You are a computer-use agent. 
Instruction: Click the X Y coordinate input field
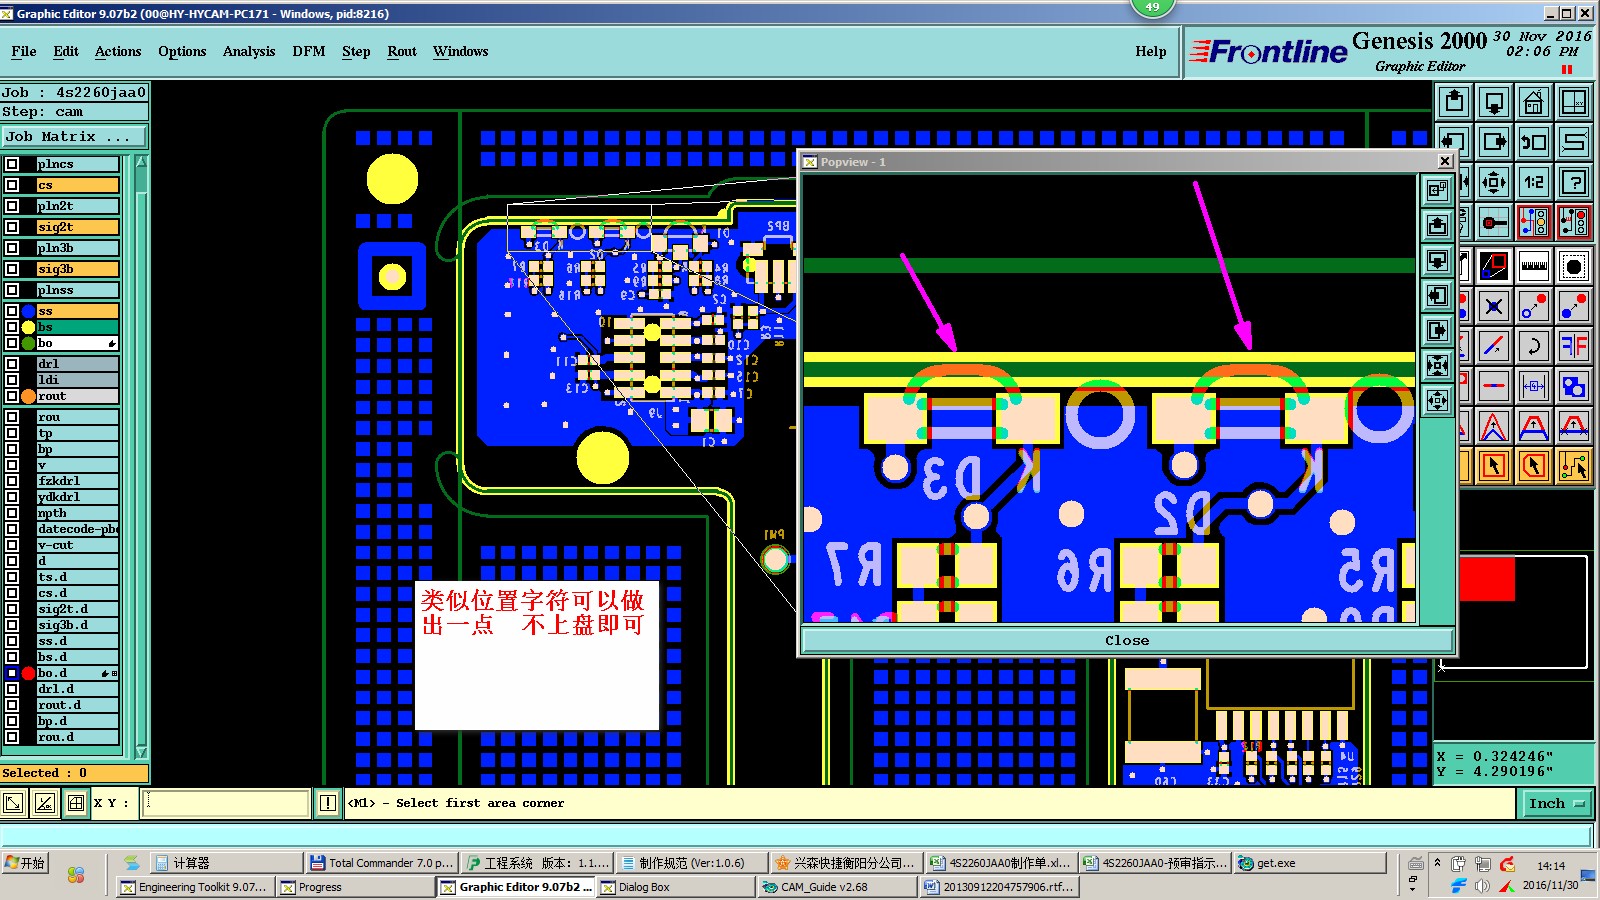point(226,803)
